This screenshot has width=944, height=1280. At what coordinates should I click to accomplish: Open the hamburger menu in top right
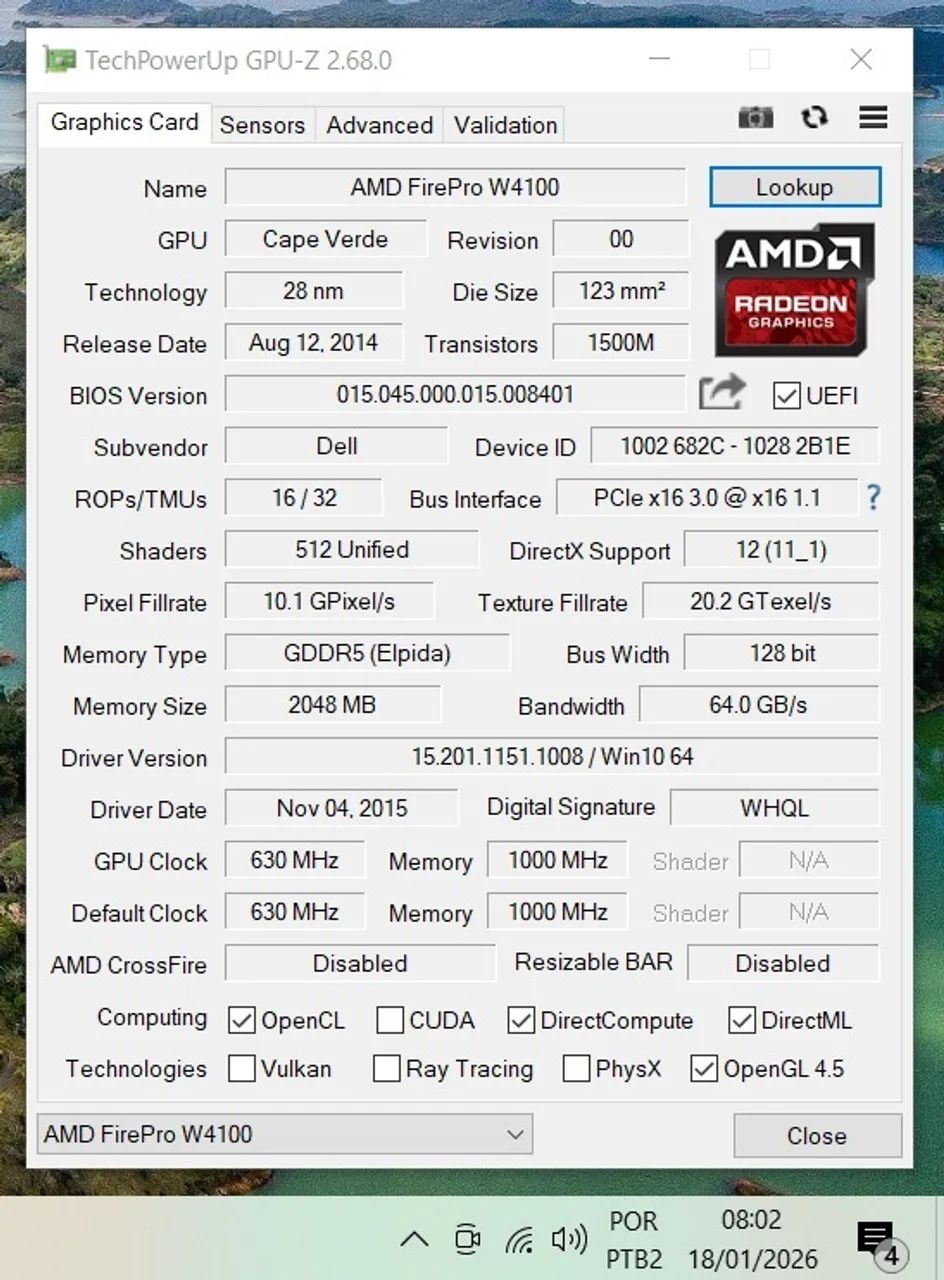click(x=873, y=118)
